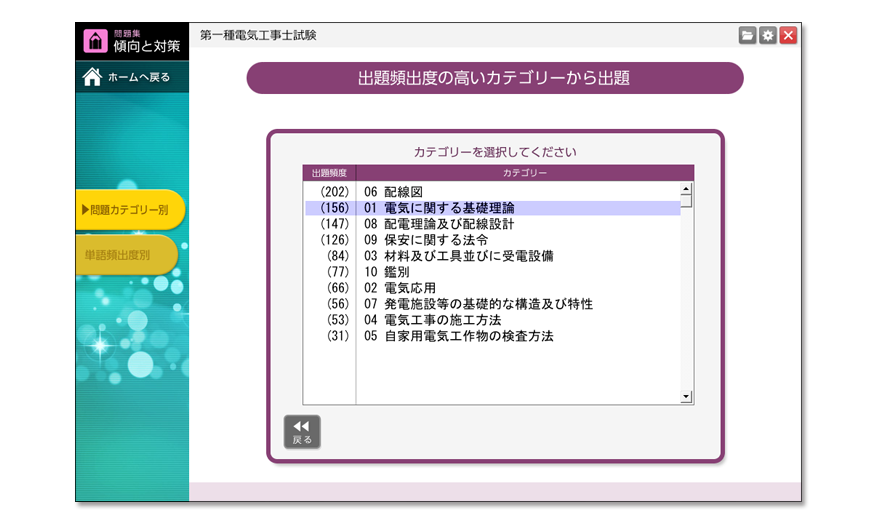Click frequency value (77) in the list
Viewport: 880px width, 530px height.
click(x=338, y=272)
